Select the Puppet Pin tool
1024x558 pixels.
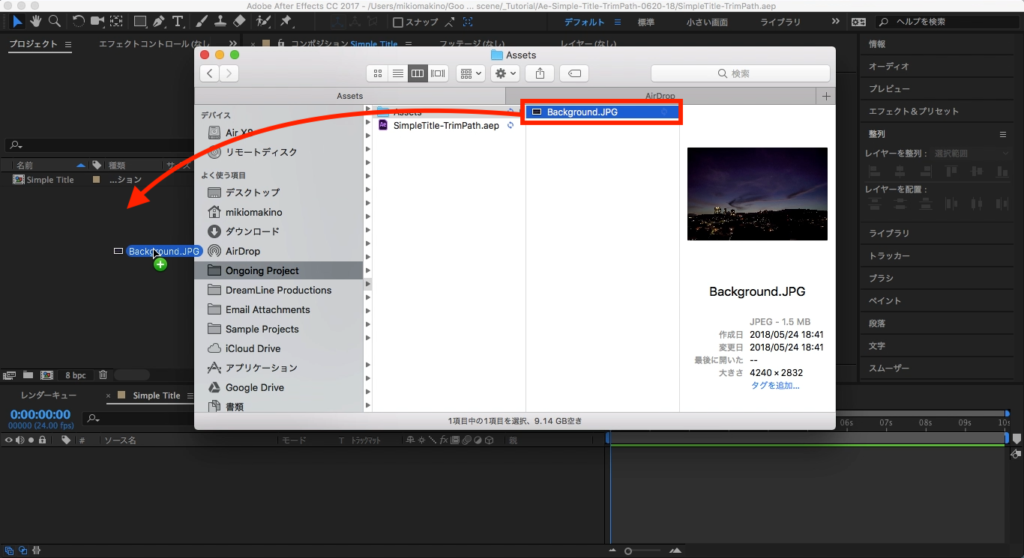tap(286, 21)
